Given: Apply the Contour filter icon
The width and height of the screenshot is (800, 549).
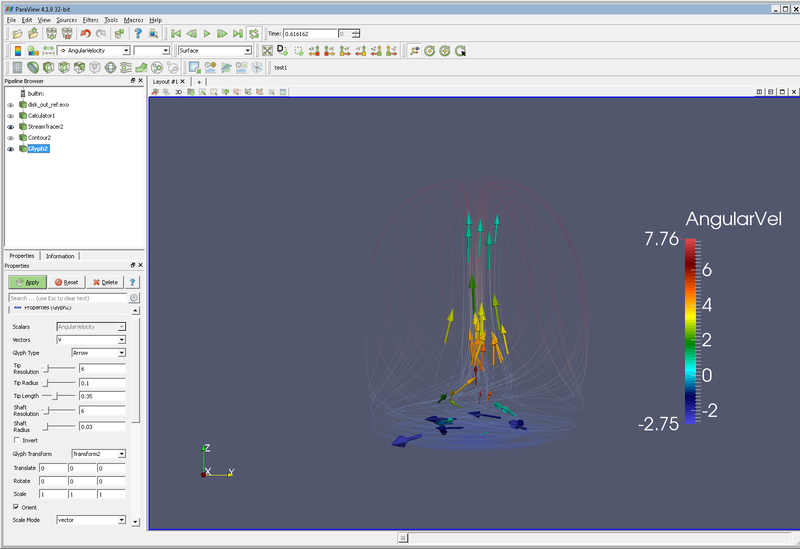Looking at the screenshot, I should pyautogui.click(x=33, y=67).
